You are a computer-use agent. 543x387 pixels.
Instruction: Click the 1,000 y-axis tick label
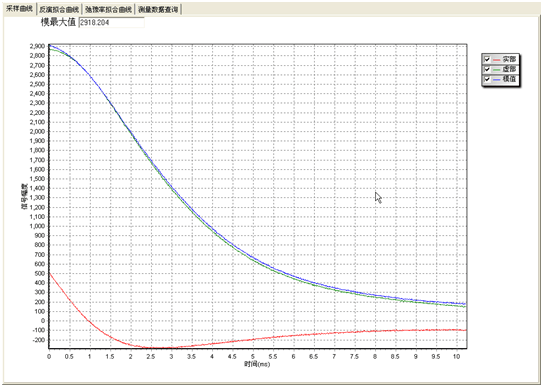click(x=37, y=226)
